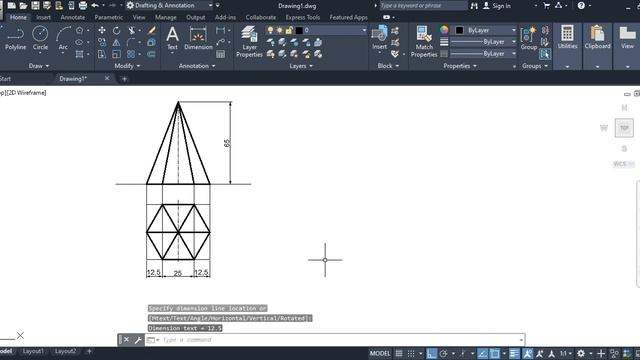Select the Move tool in Modify panel
The width and height of the screenshot is (640, 360).
102,30
